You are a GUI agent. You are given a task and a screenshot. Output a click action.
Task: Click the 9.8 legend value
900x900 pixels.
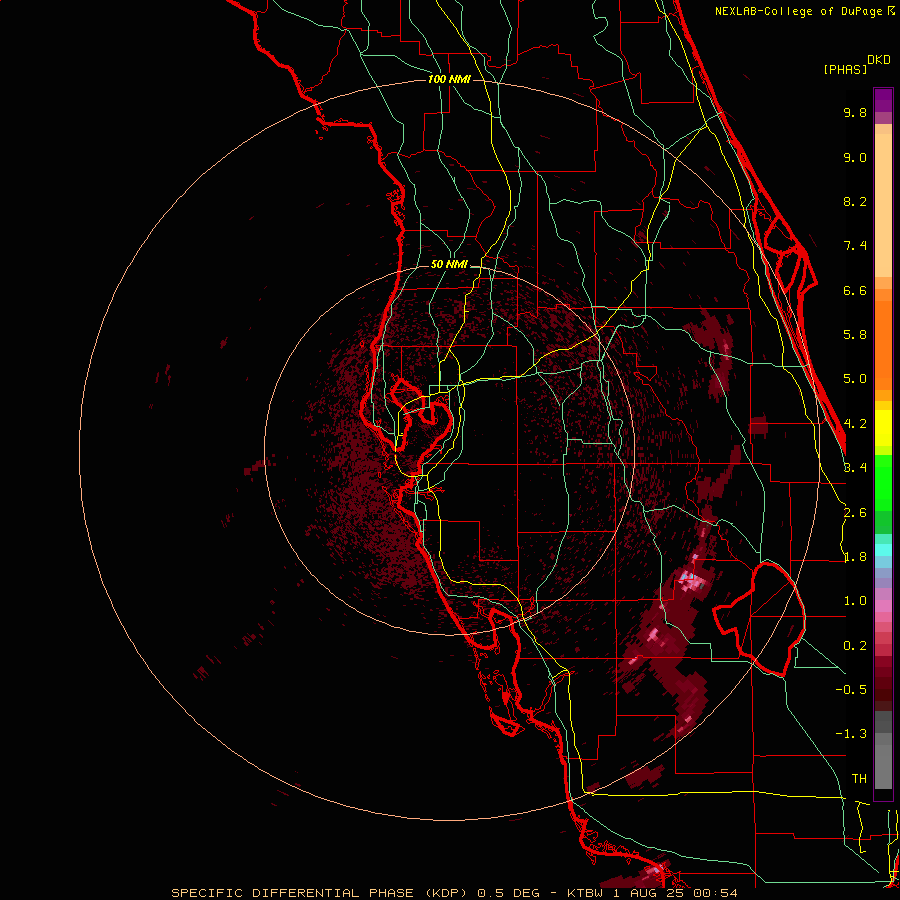[x=855, y=112]
